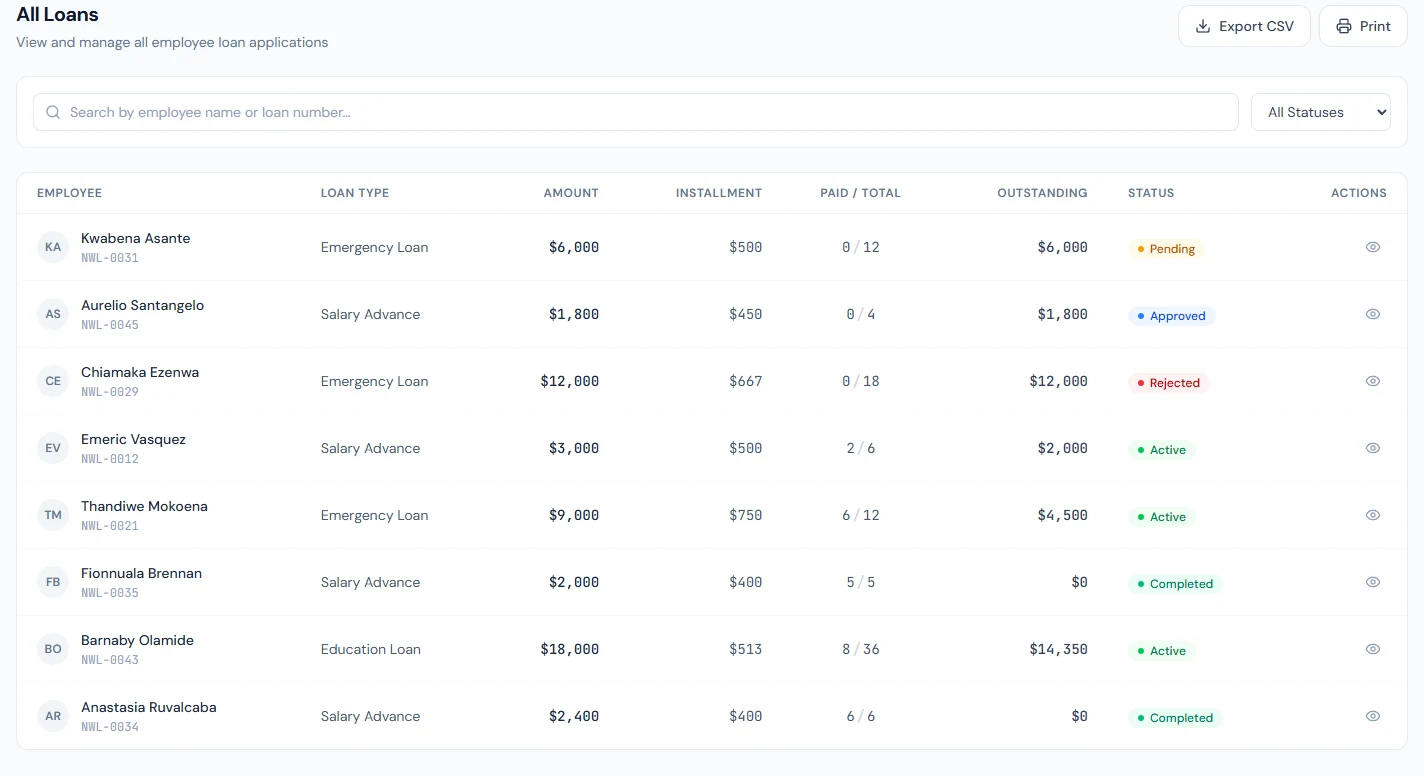Click the KA avatar for Kwabena Asante
The width and height of the screenshot is (1424, 776).
click(x=53, y=247)
